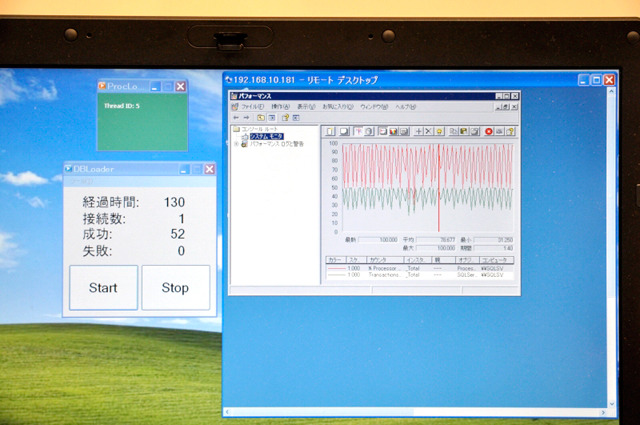Click gray color line of Transactions counter
The image size is (640, 425).
click(336, 275)
